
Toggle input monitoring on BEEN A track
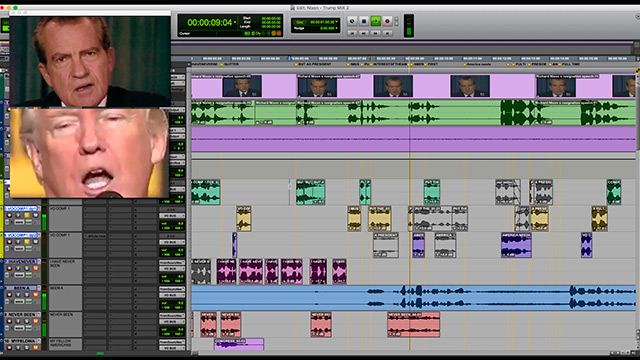click(18, 295)
